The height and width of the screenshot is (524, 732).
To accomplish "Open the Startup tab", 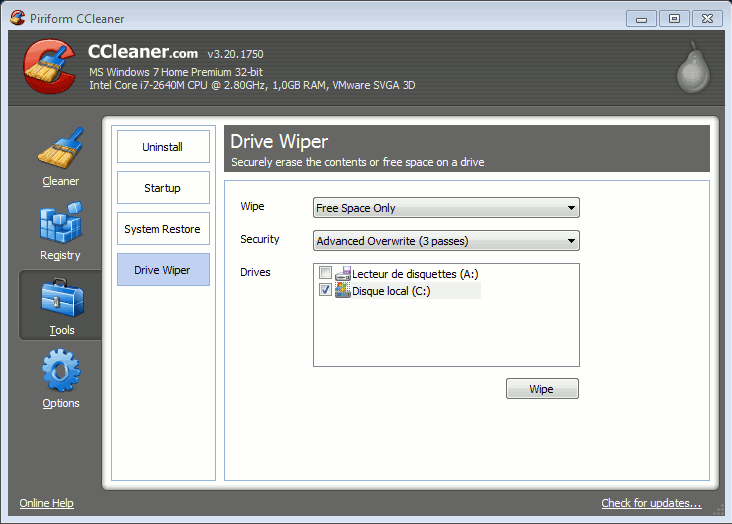I will pos(163,188).
